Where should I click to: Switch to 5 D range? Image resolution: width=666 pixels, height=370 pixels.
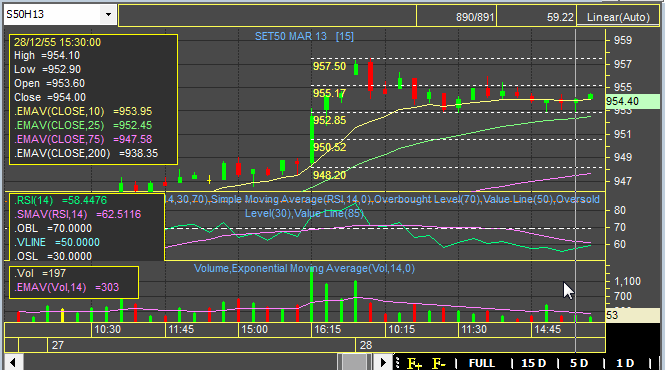pyautogui.click(x=579, y=364)
